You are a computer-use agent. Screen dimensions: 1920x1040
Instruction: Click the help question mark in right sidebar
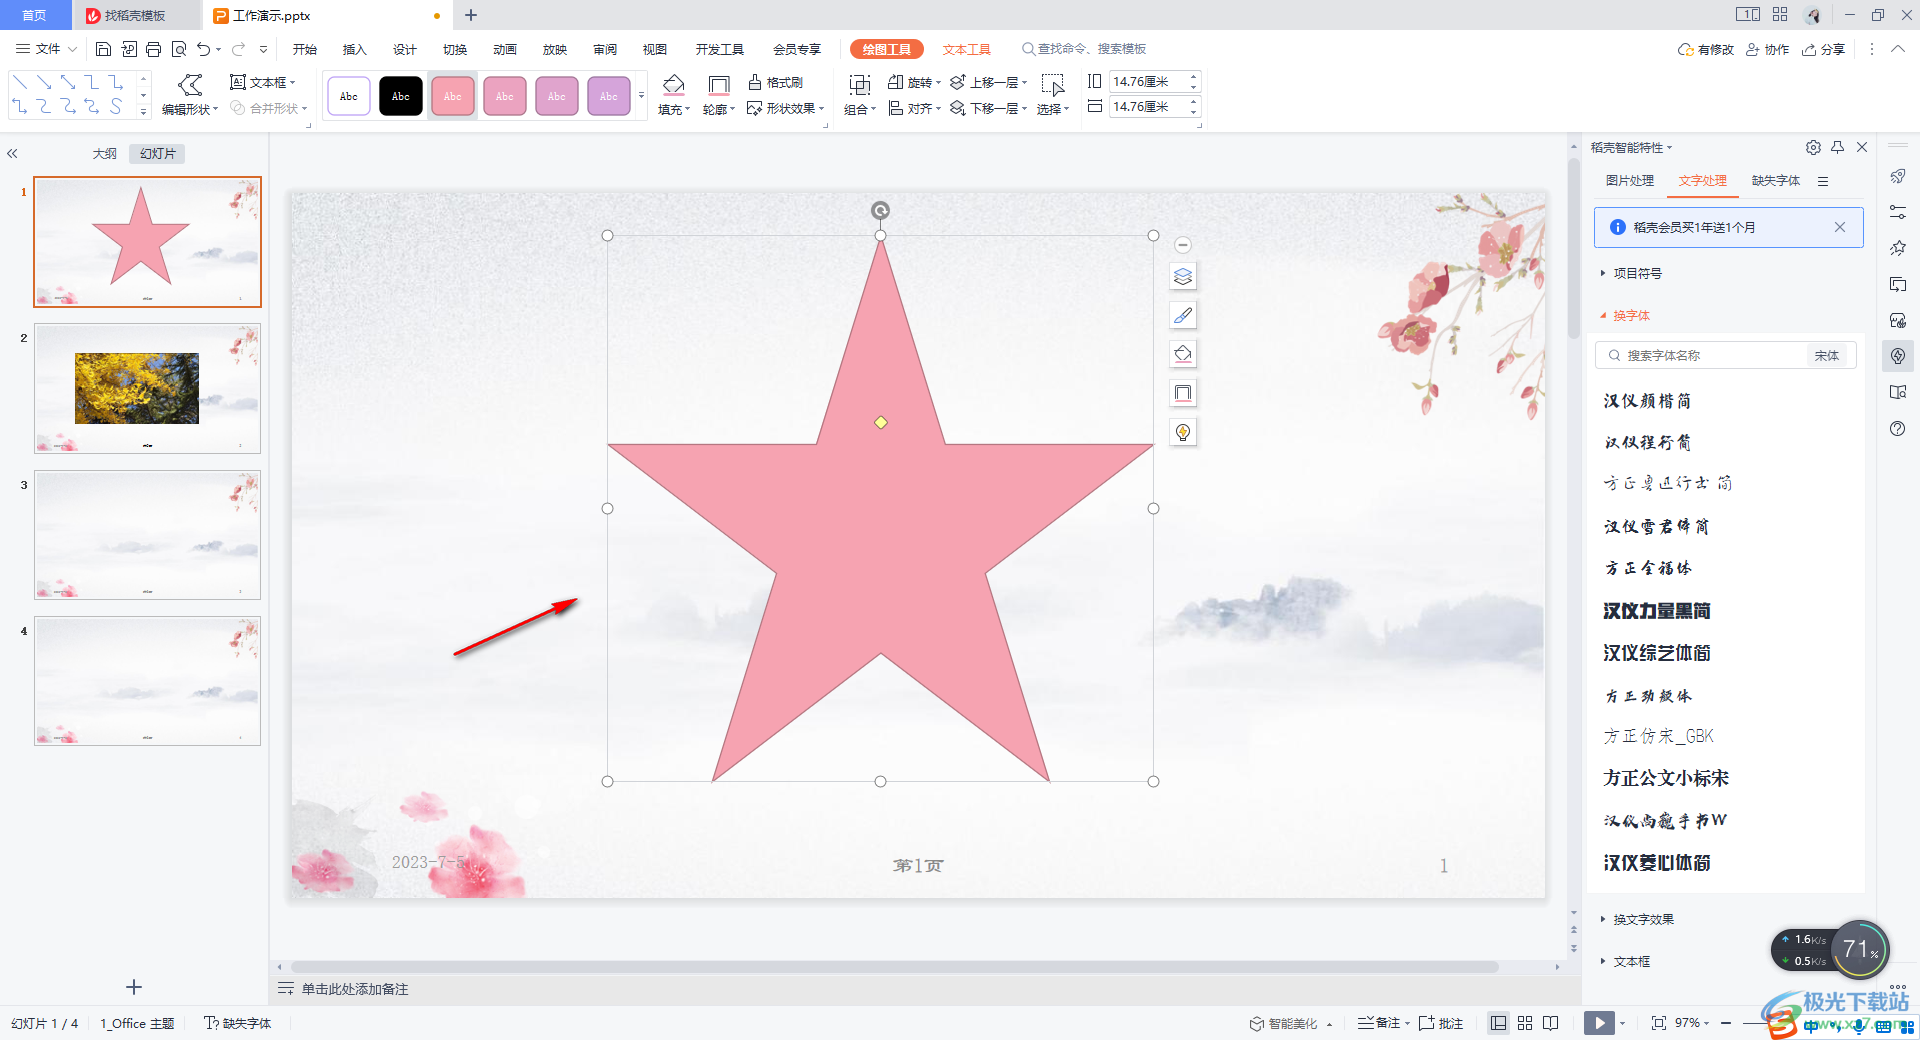(x=1898, y=429)
